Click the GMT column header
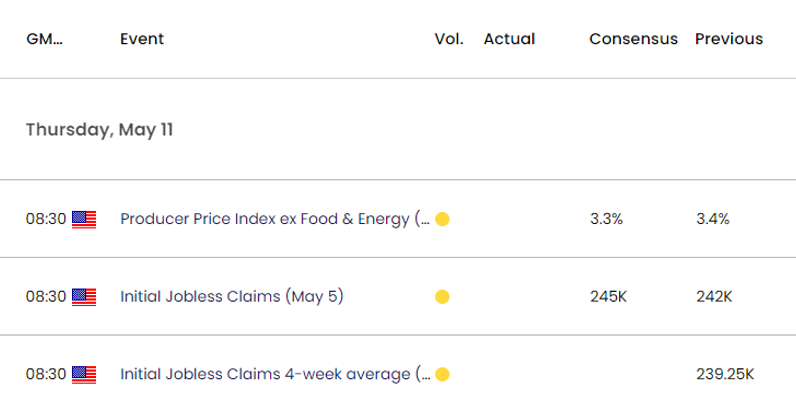 pyautogui.click(x=44, y=39)
